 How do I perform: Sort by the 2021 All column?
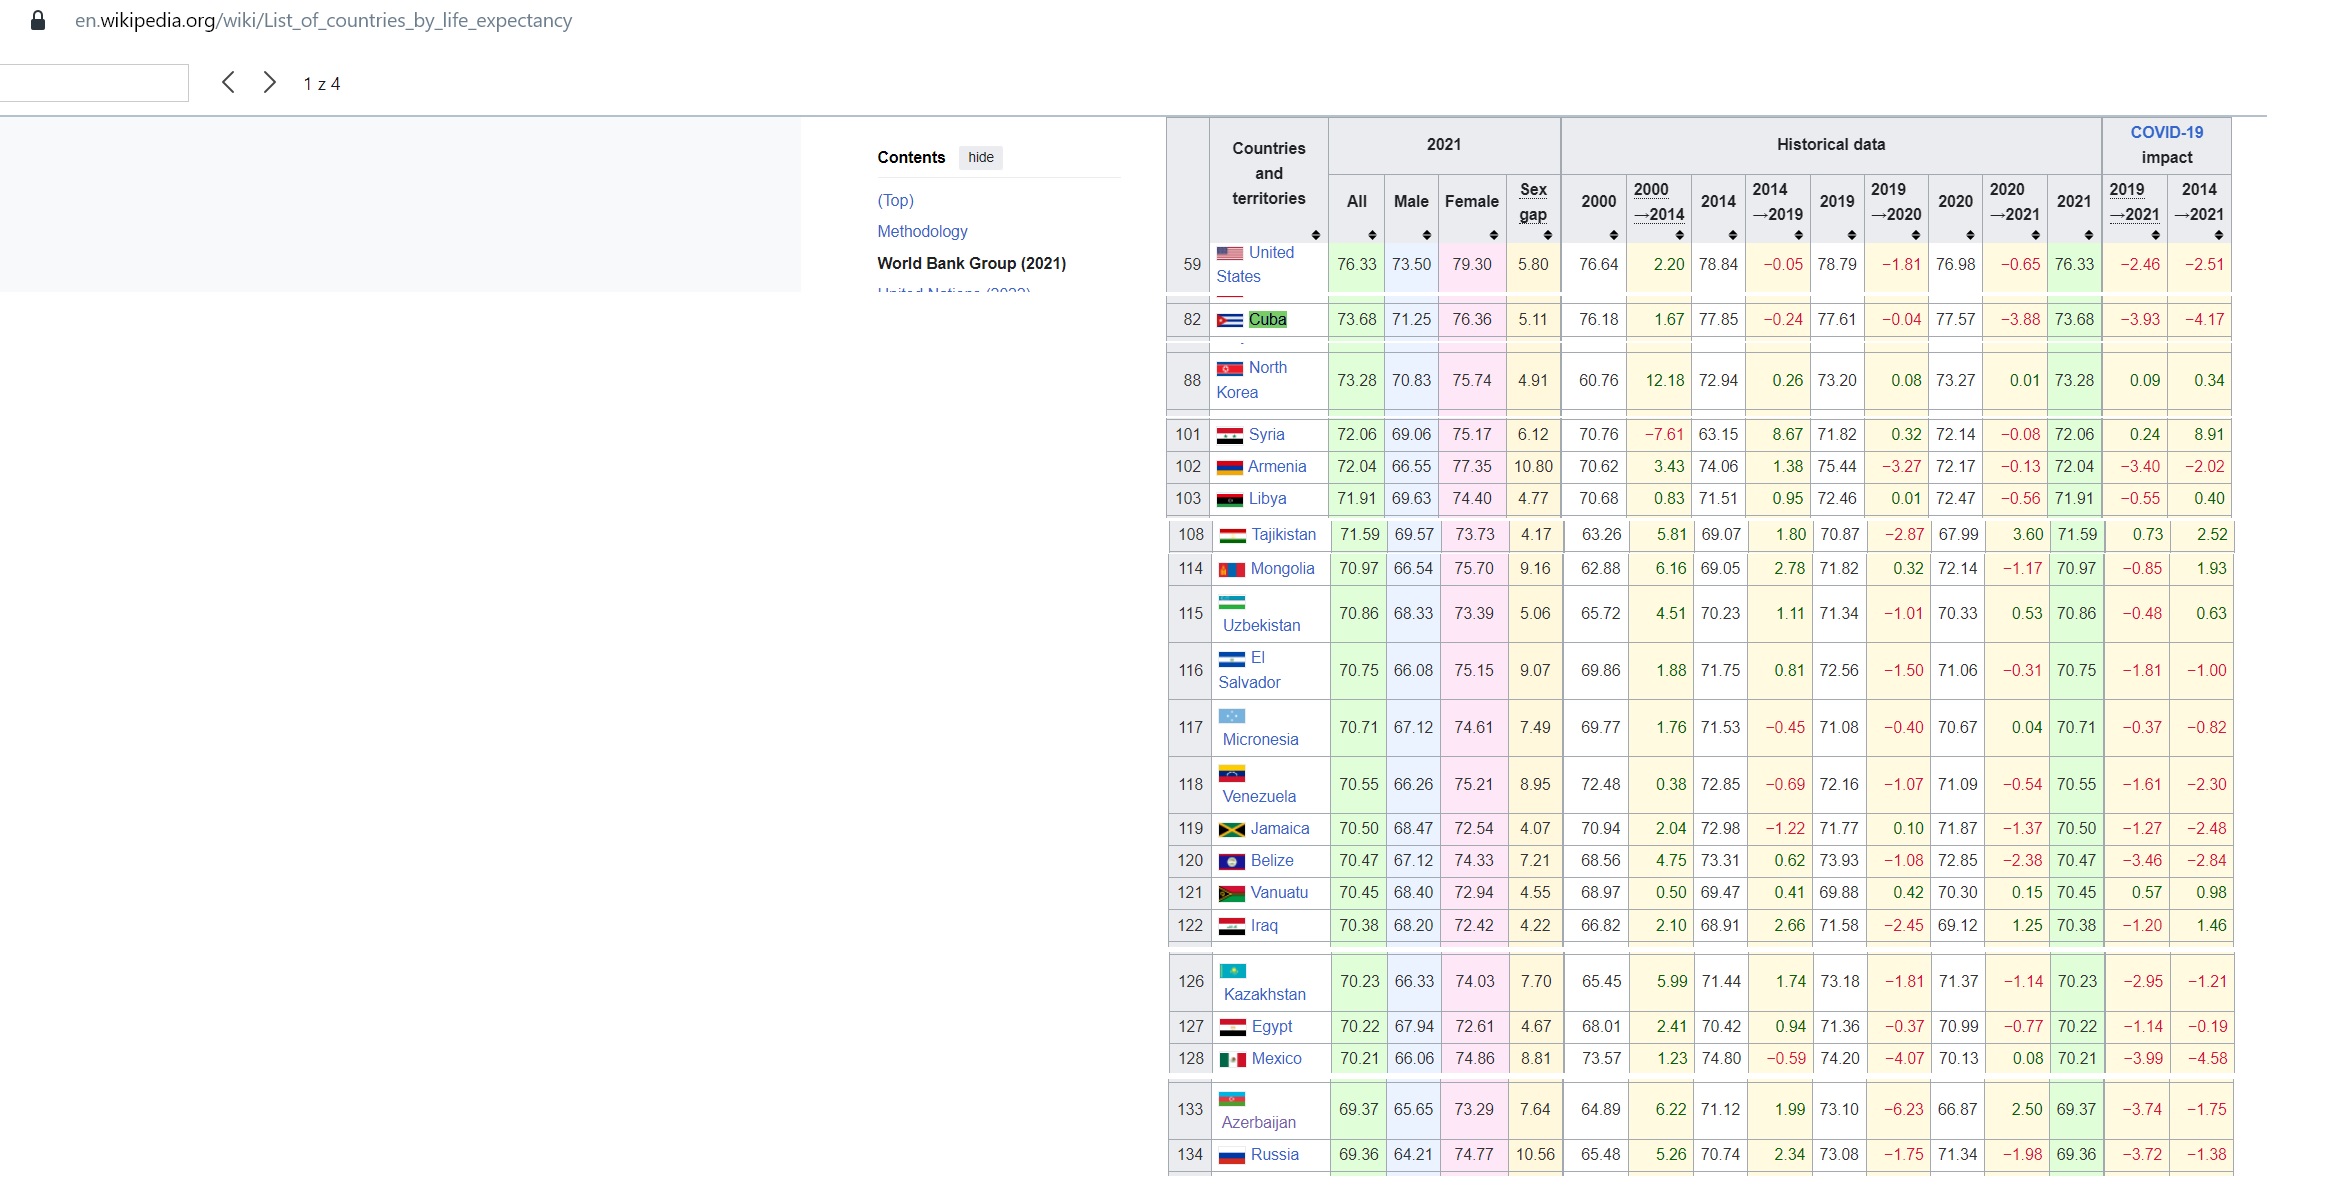pyautogui.click(x=1372, y=235)
